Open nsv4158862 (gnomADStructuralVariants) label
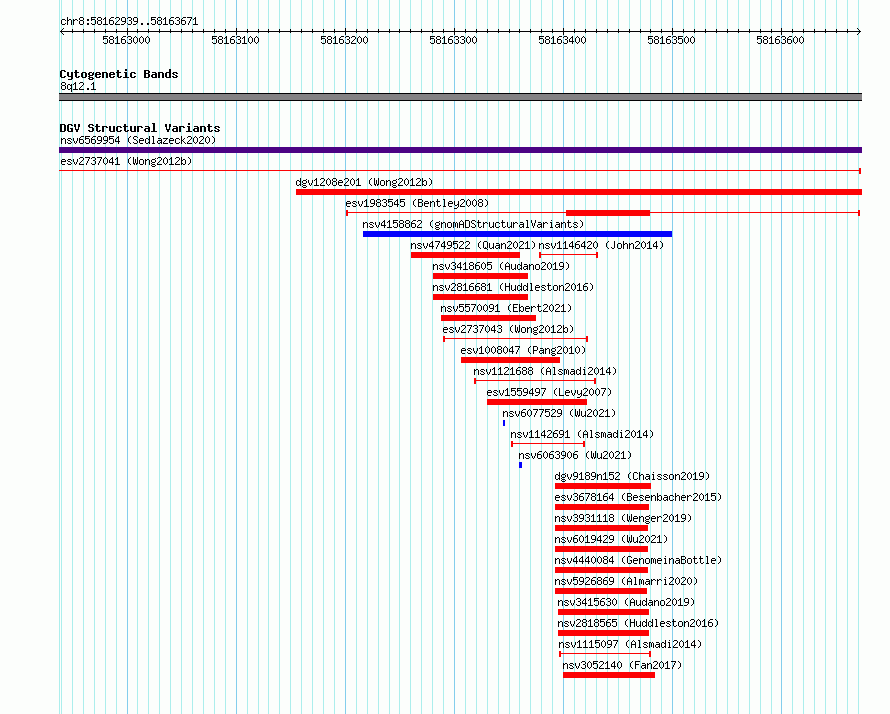Image resolution: width=890 pixels, height=714 pixels. [473, 224]
